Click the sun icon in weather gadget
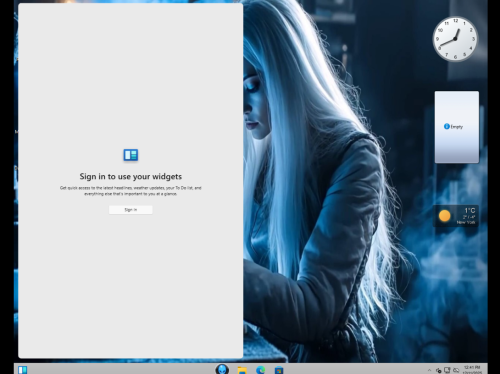 click(x=444, y=216)
